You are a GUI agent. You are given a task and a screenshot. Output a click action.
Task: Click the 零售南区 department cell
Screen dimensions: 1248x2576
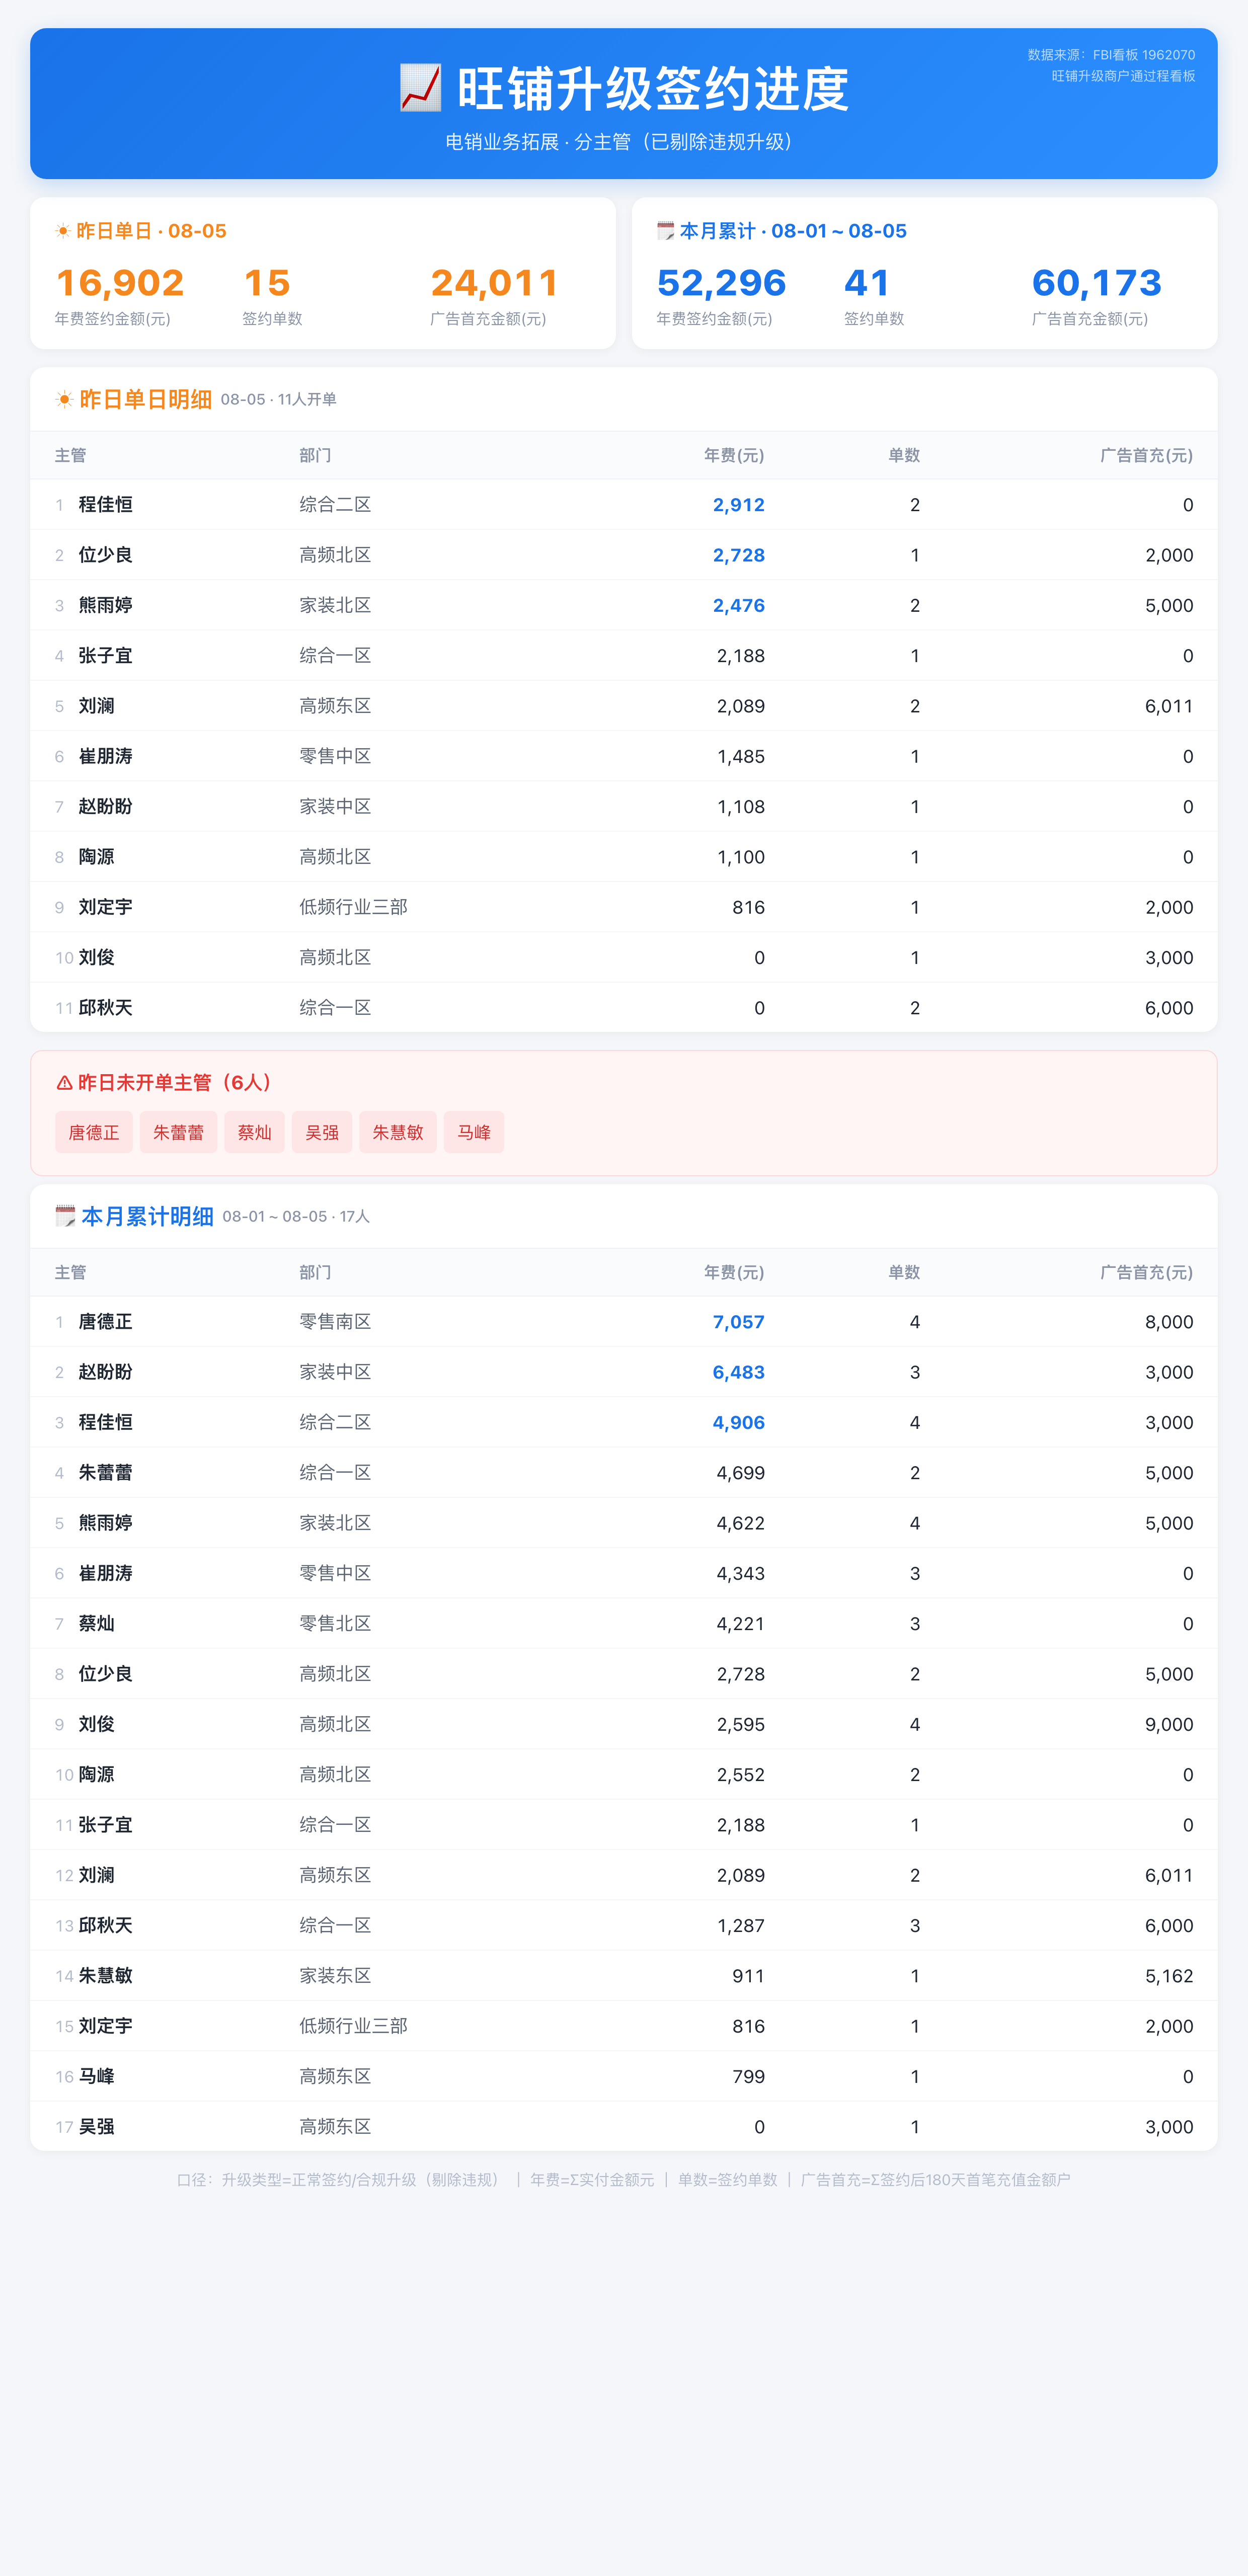point(335,1322)
